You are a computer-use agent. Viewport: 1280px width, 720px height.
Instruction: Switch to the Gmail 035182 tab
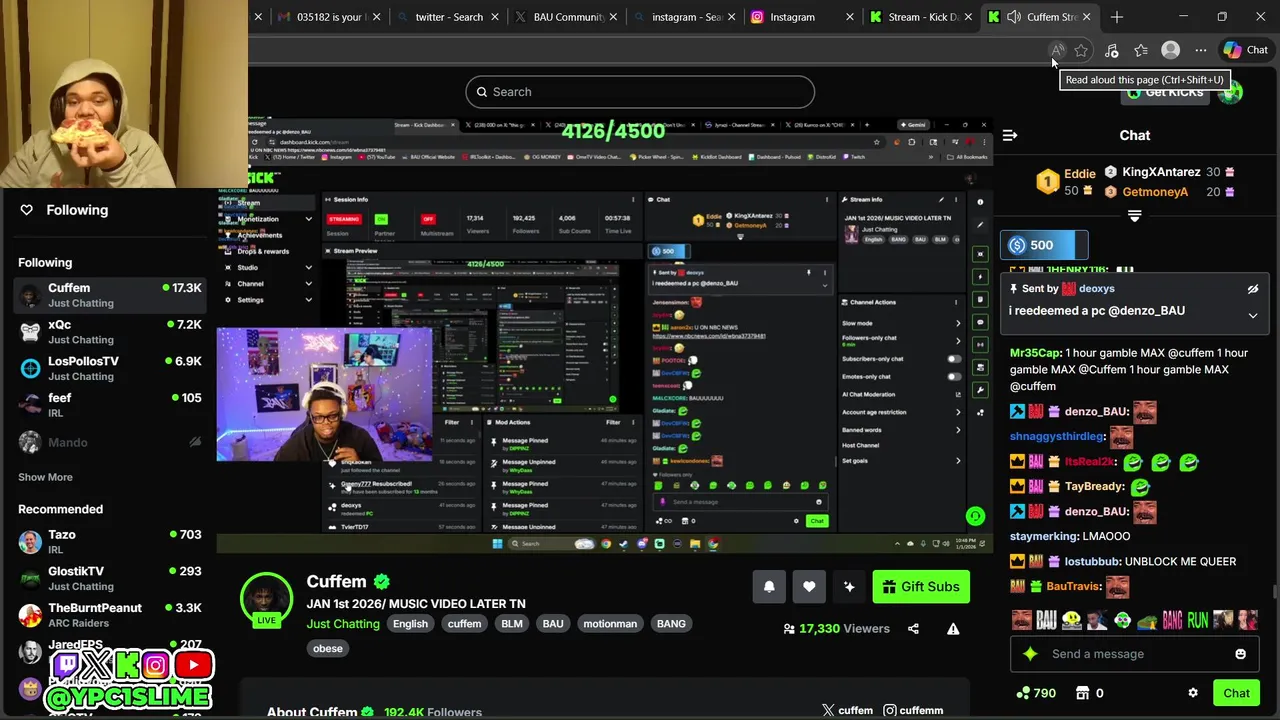(330, 17)
